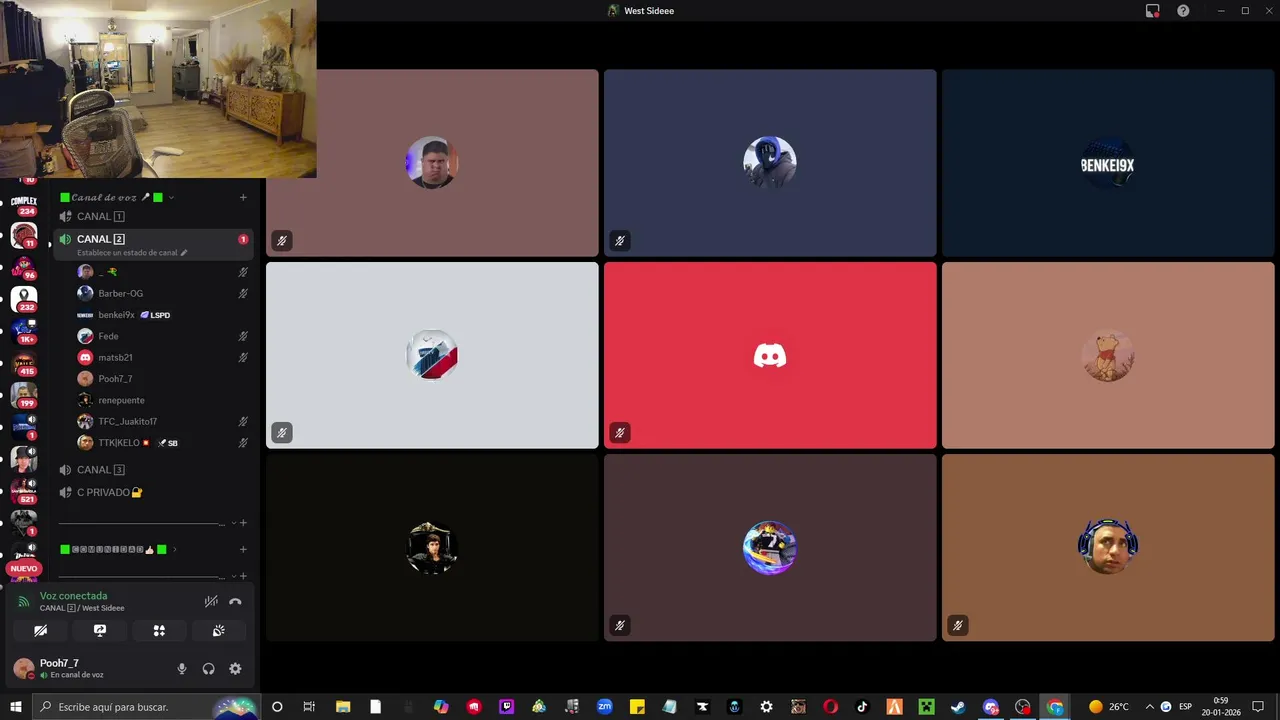Viewport: 1280px width, 720px height.
Task: Open the ESP language switcher
Action: pos(1185,707)
